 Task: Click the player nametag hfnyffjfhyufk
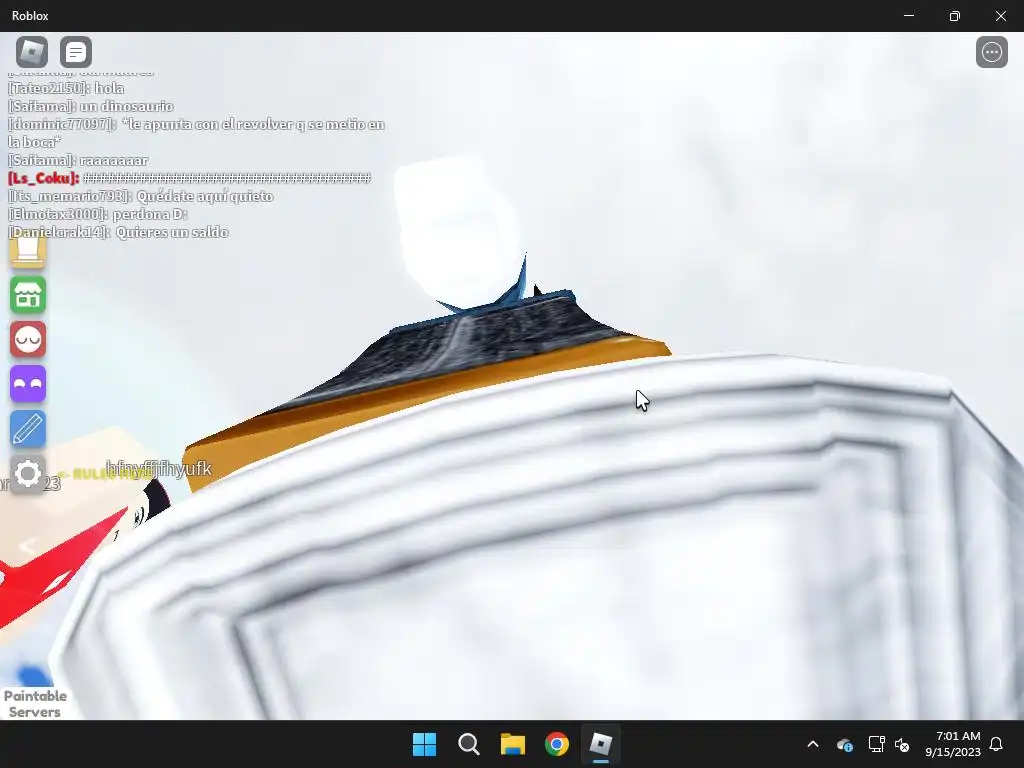coord(159,469)
